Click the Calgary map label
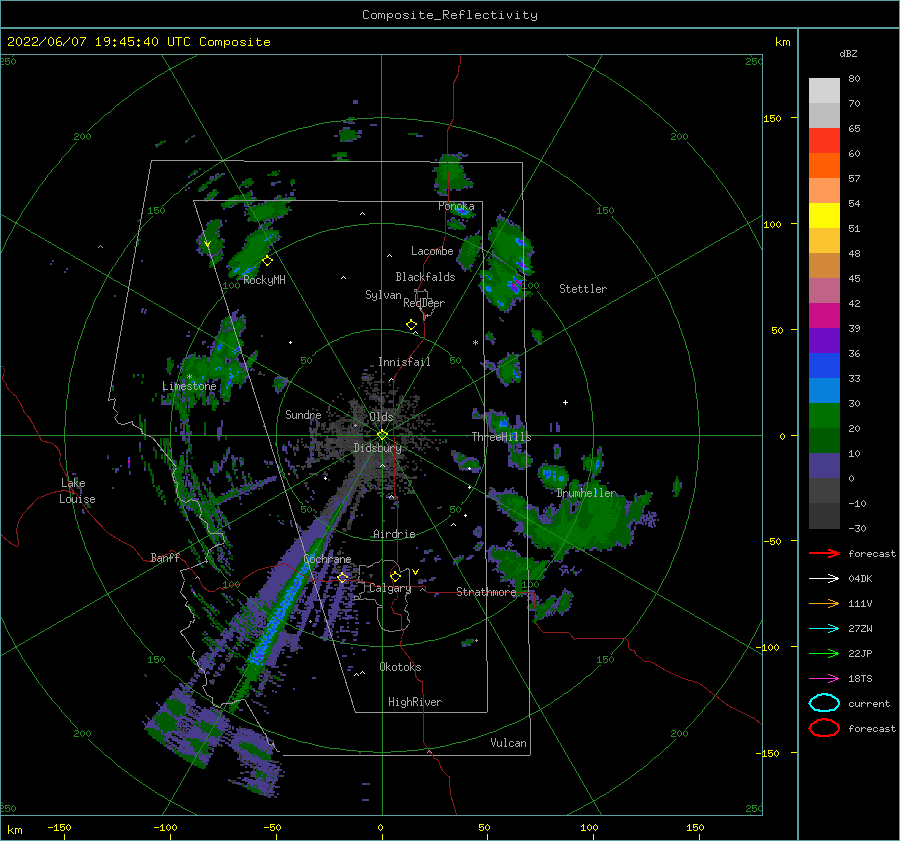The image size is (900, 841). [390, 588]
